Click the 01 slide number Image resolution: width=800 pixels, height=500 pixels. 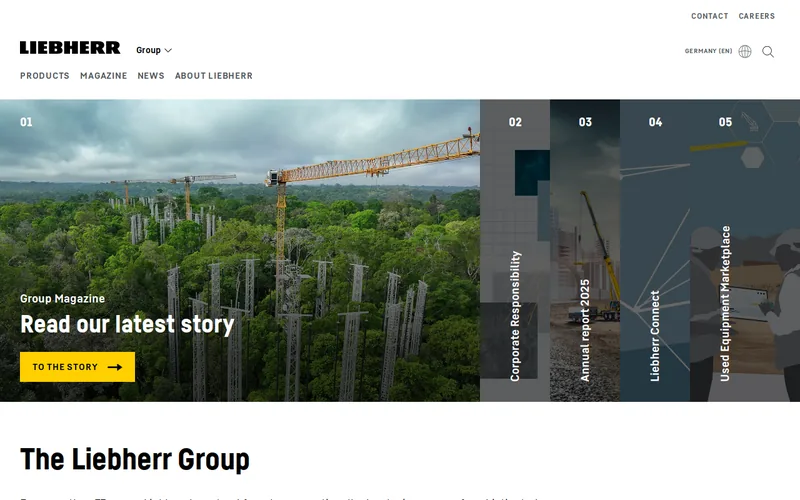pyautogui.click(x=26, y=122)
